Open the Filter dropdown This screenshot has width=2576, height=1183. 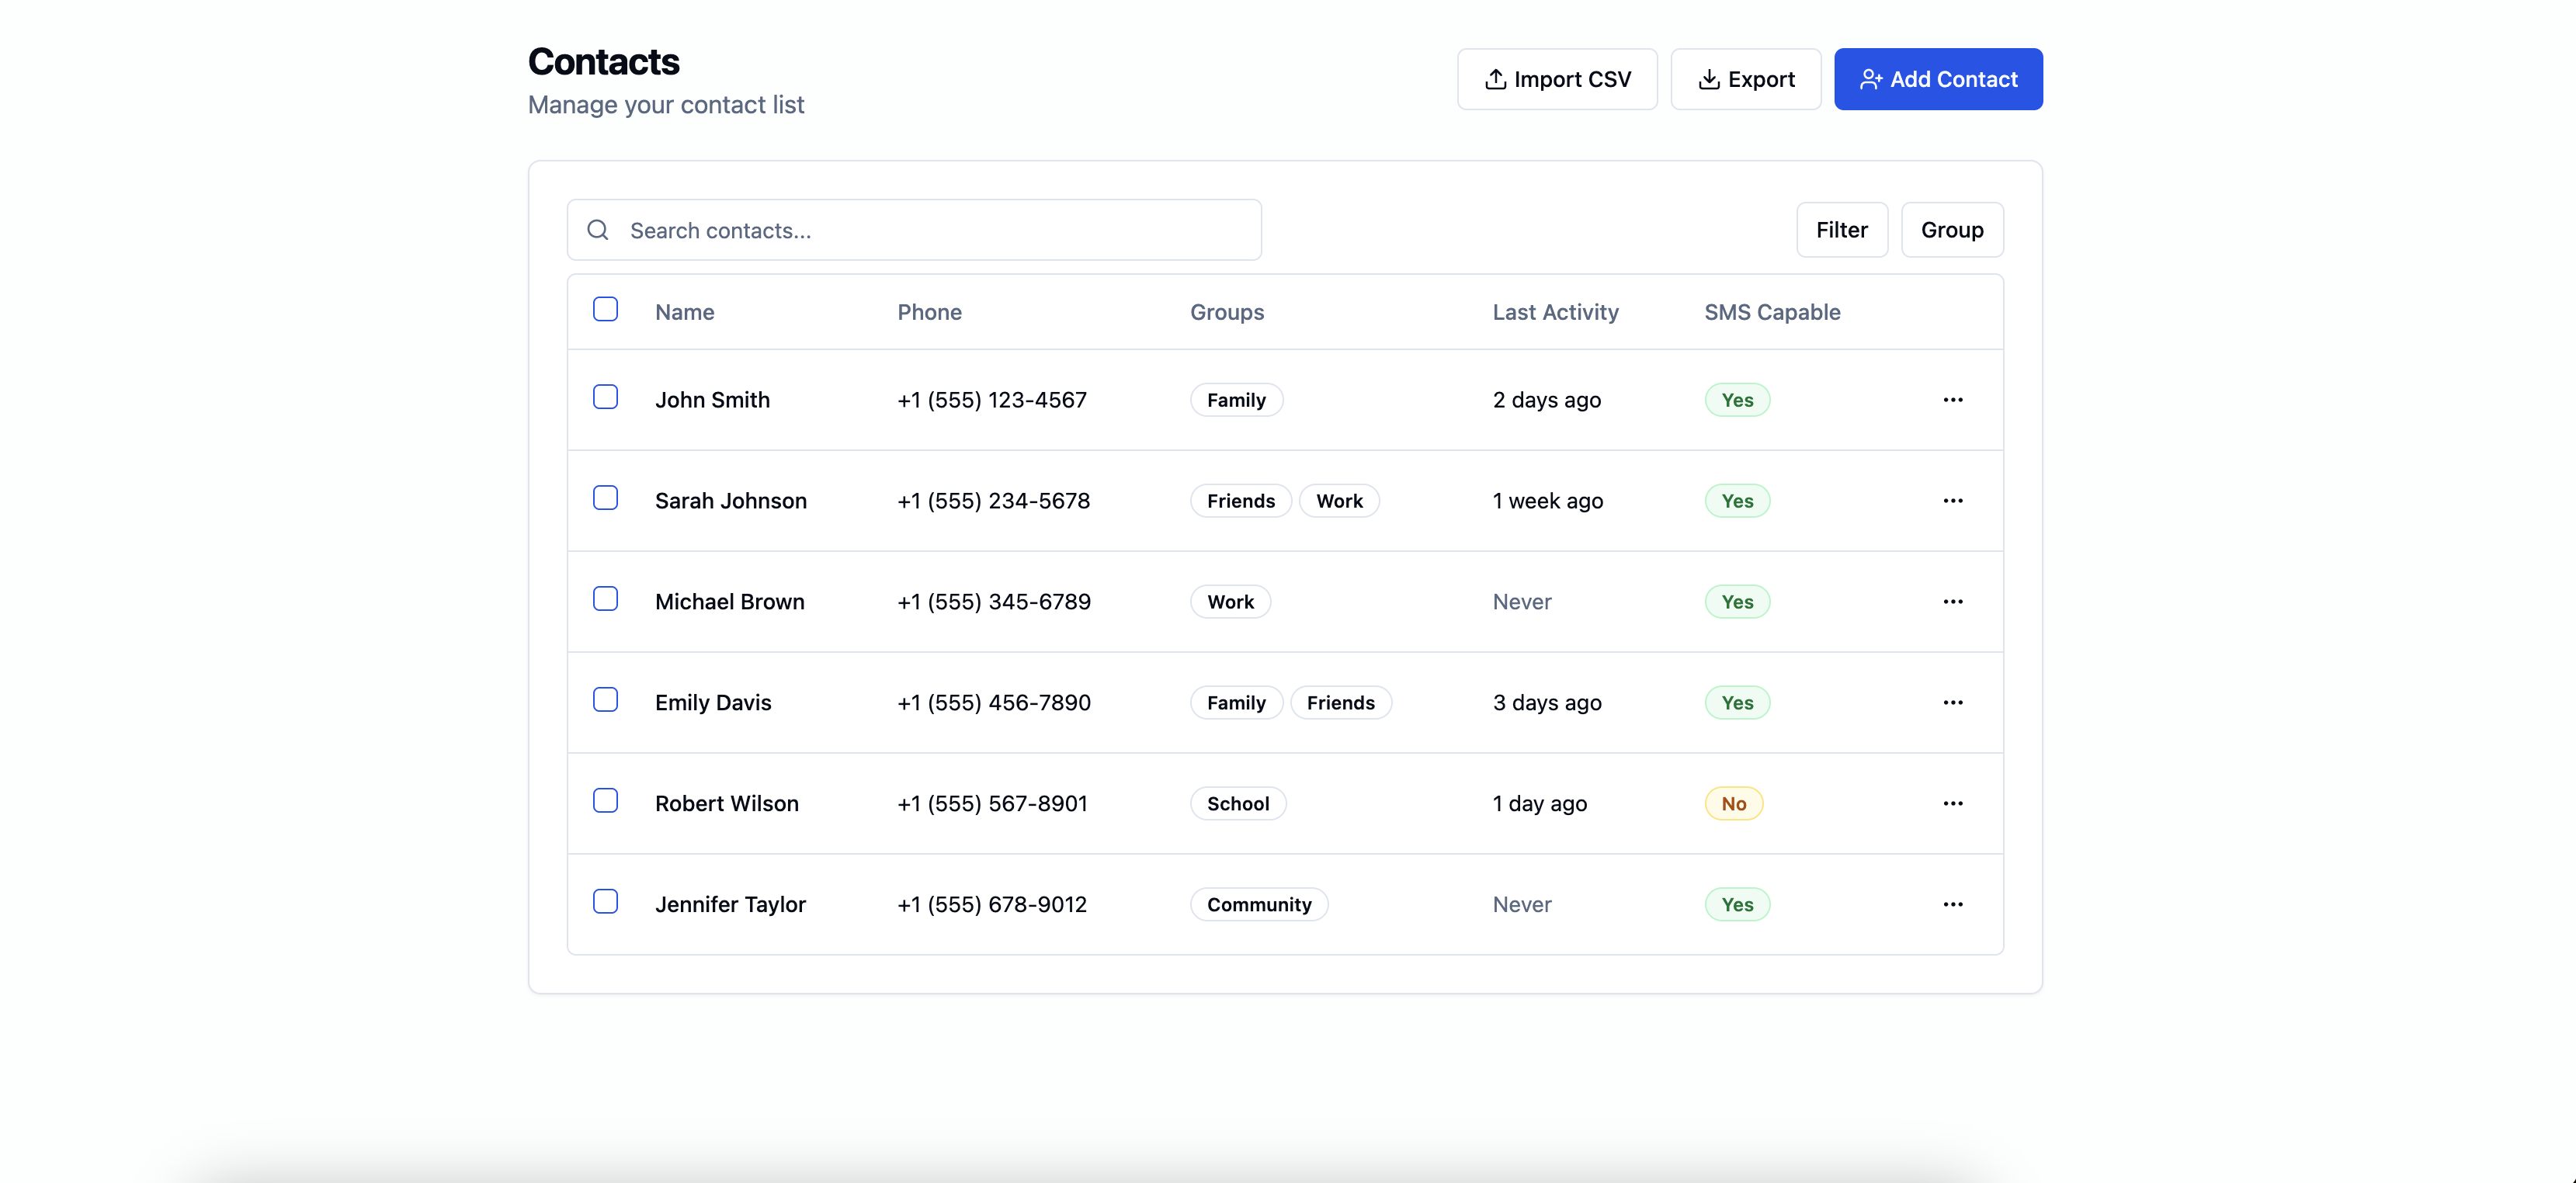[1841, 230]
